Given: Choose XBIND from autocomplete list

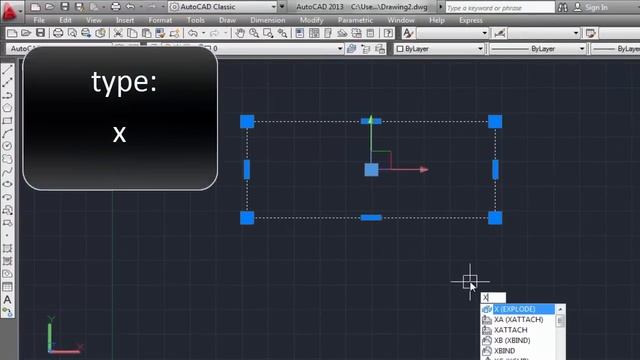Looking at the screenshot, I should tap(518, 351).
